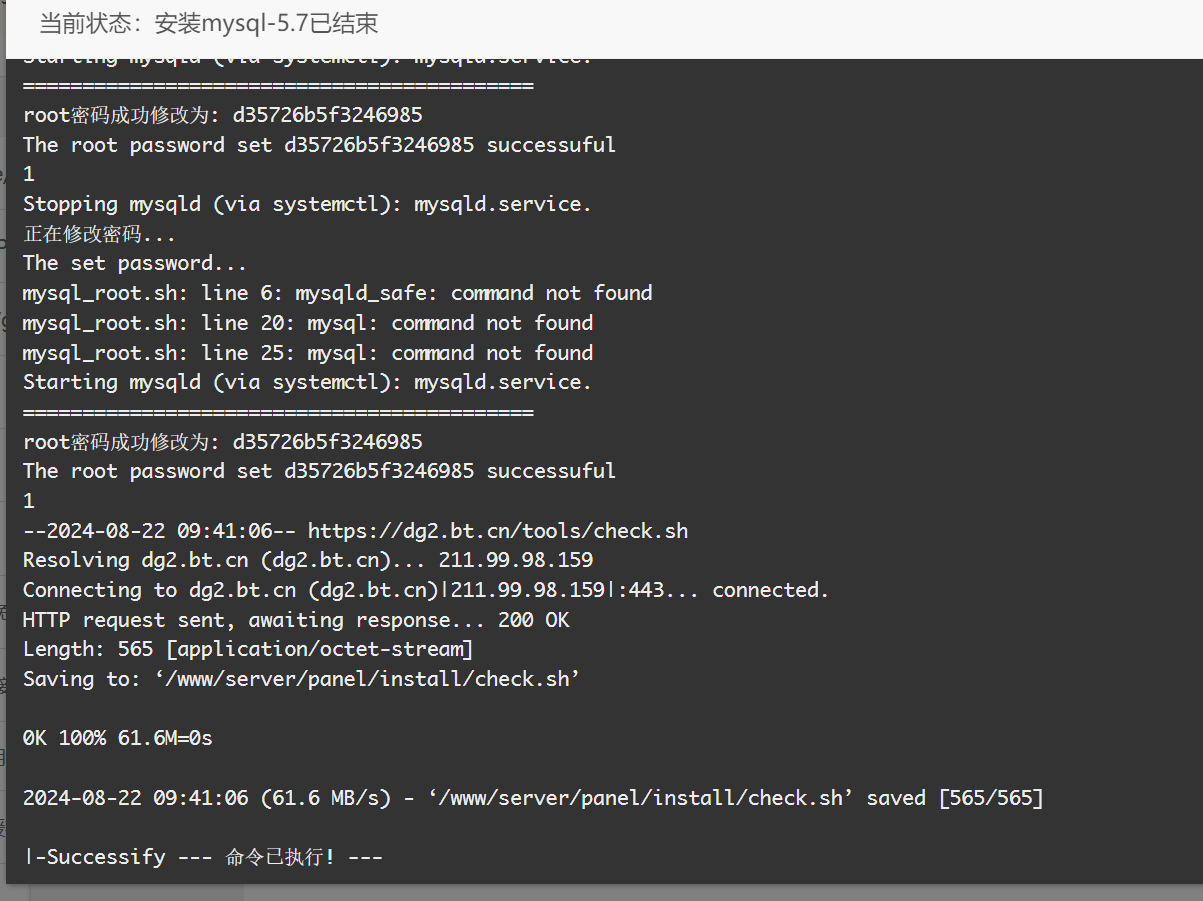Screen dimensions: 1203x901
Task: Click the 当前状态 安装mysql-5.7已结束 status header
Action: 209,24
